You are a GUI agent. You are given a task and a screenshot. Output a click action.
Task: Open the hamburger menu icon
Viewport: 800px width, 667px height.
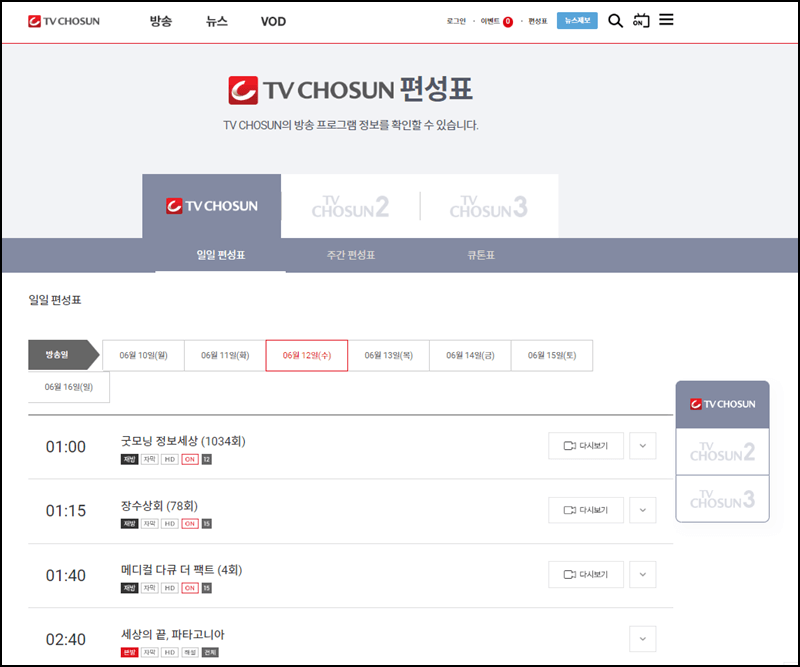pyautogui.click(x=665, y=19)
